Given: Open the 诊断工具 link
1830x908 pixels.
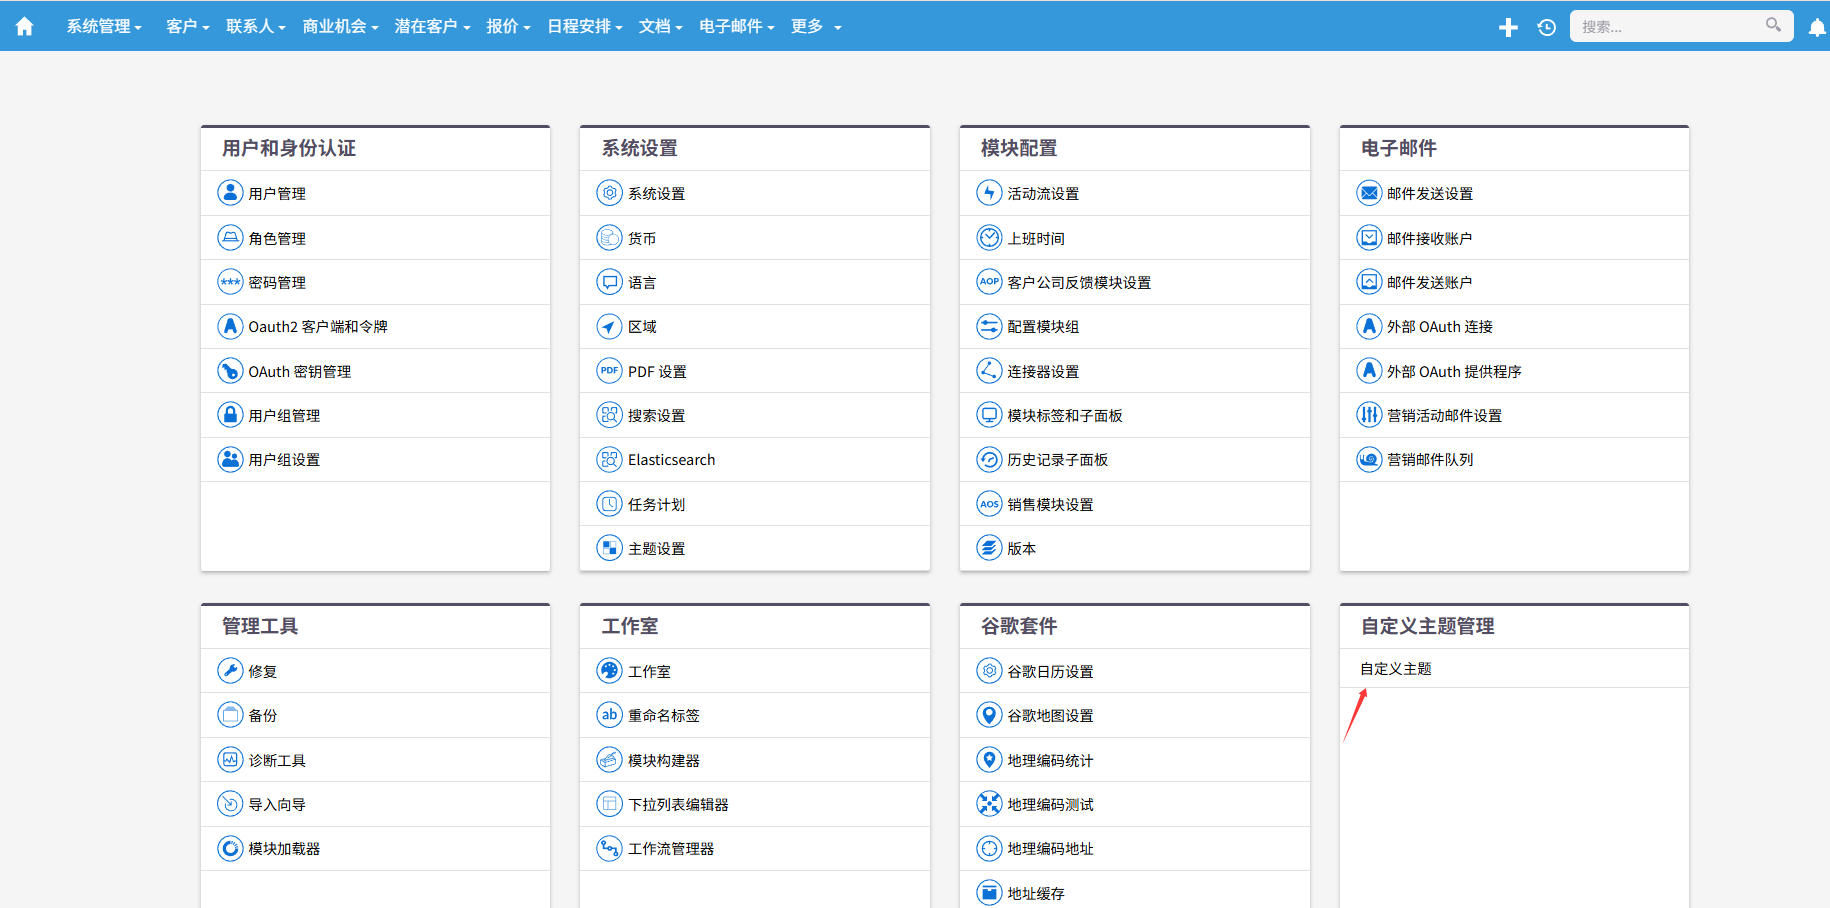Looking at the screenshot, I should click(x=277, y=760).
